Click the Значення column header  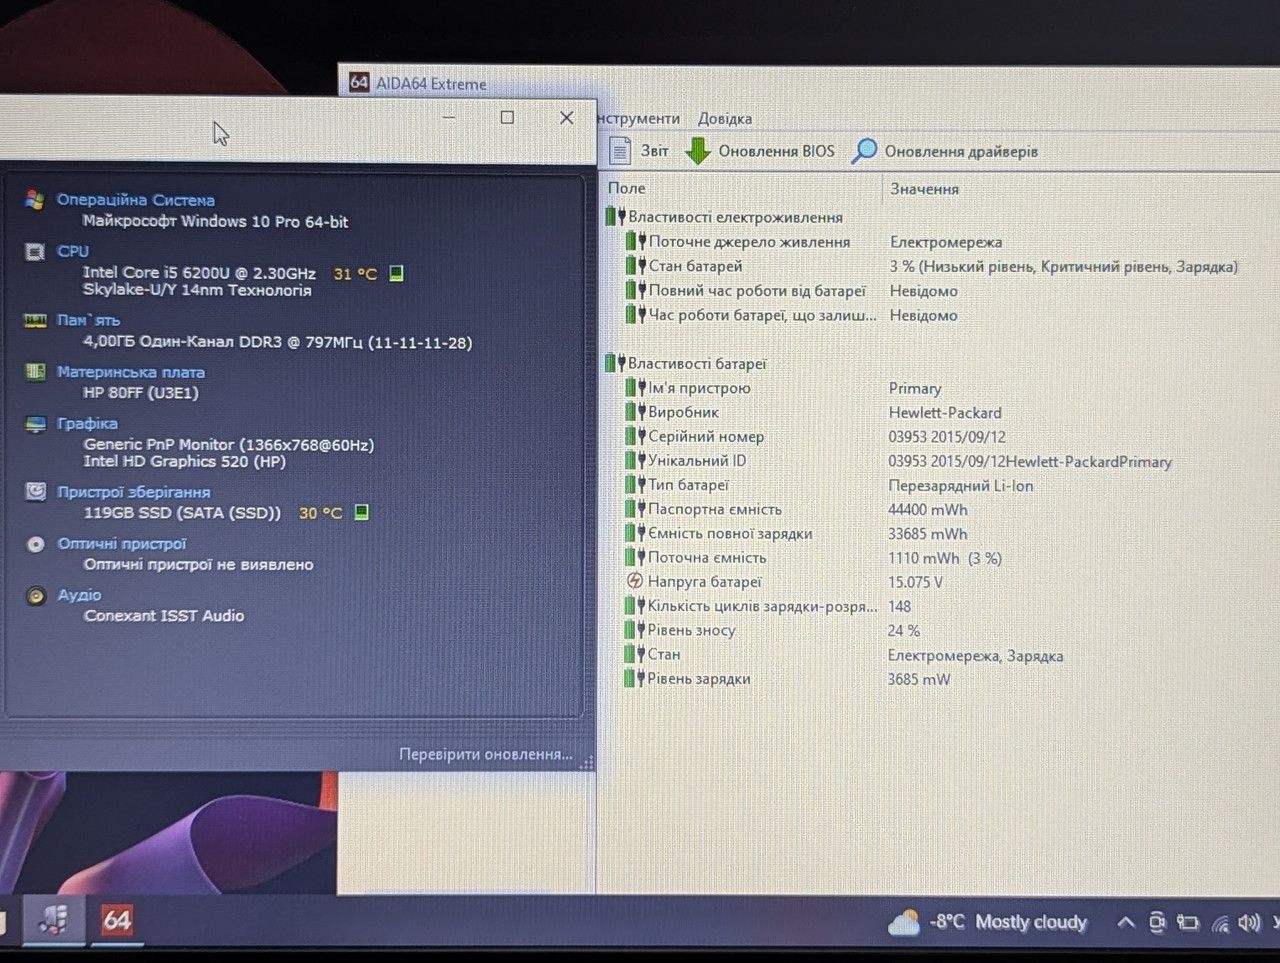point(924,188)
